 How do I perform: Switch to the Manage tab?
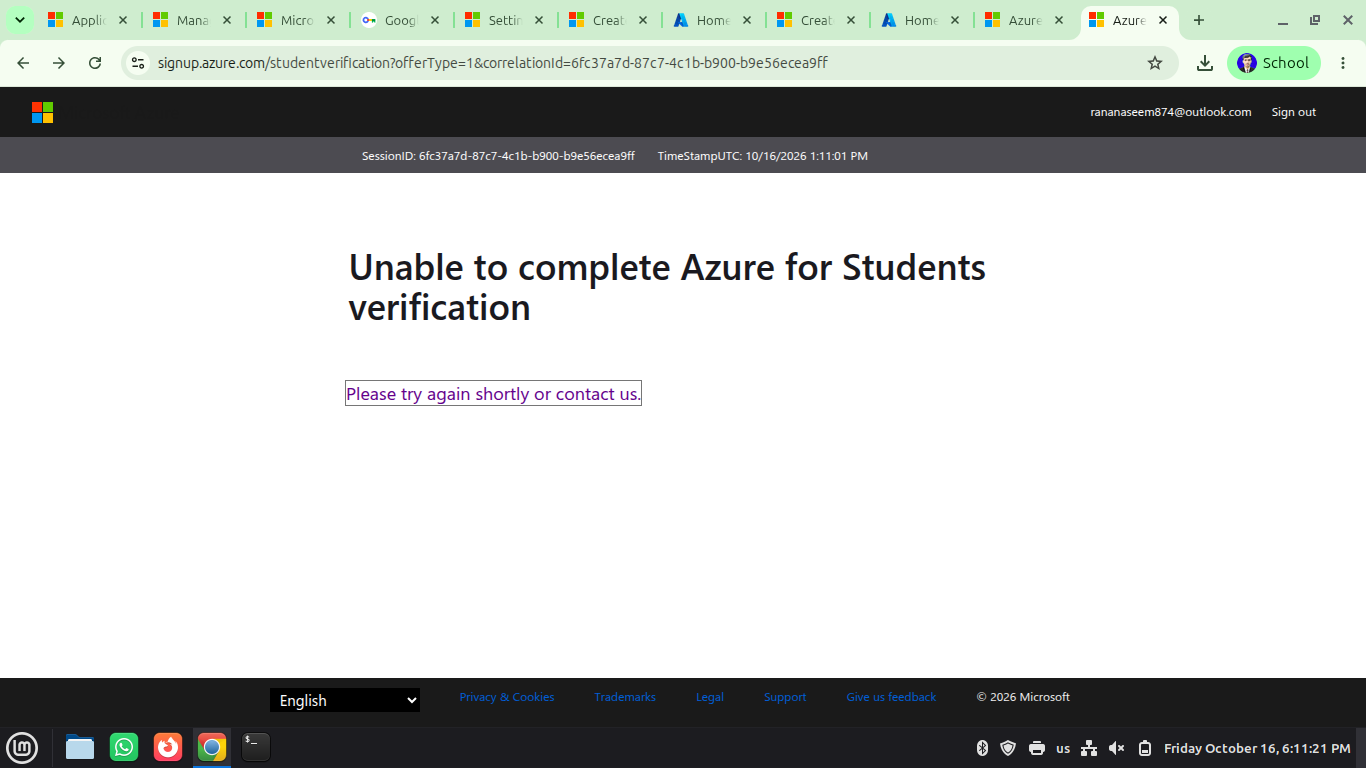(x=193, y=20)
